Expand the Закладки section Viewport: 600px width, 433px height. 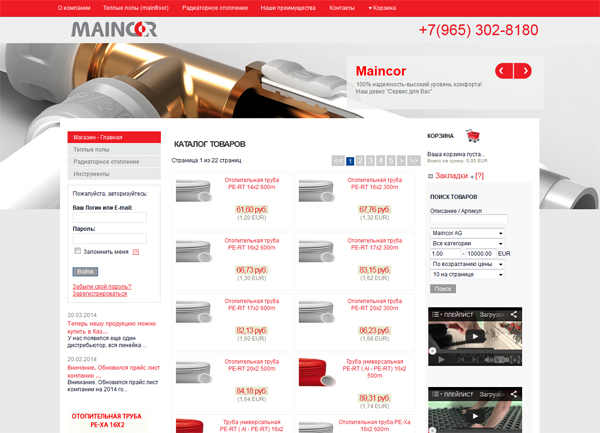point(430,176)
